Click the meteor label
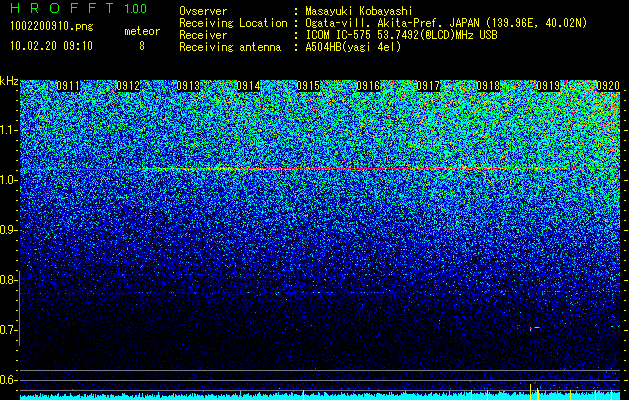The height and width of the screenshot is (400, 629). click(x=142, y=31)
